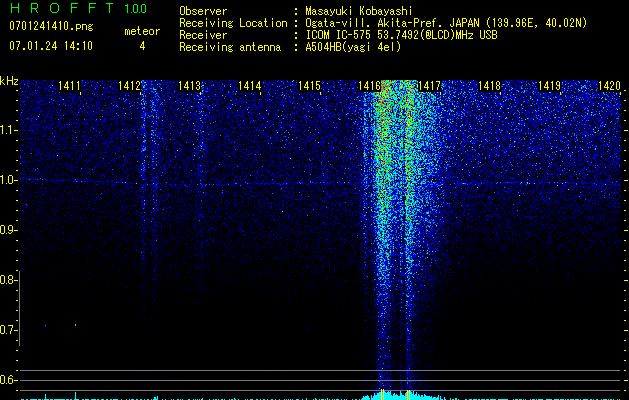Click the 'Receiving Location' field label
Viewport: 629px width, 400px height.
tap(233, 23)
